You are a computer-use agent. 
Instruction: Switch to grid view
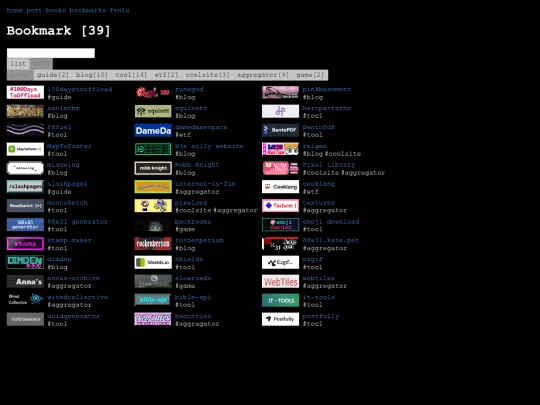(x=41, y=64)
